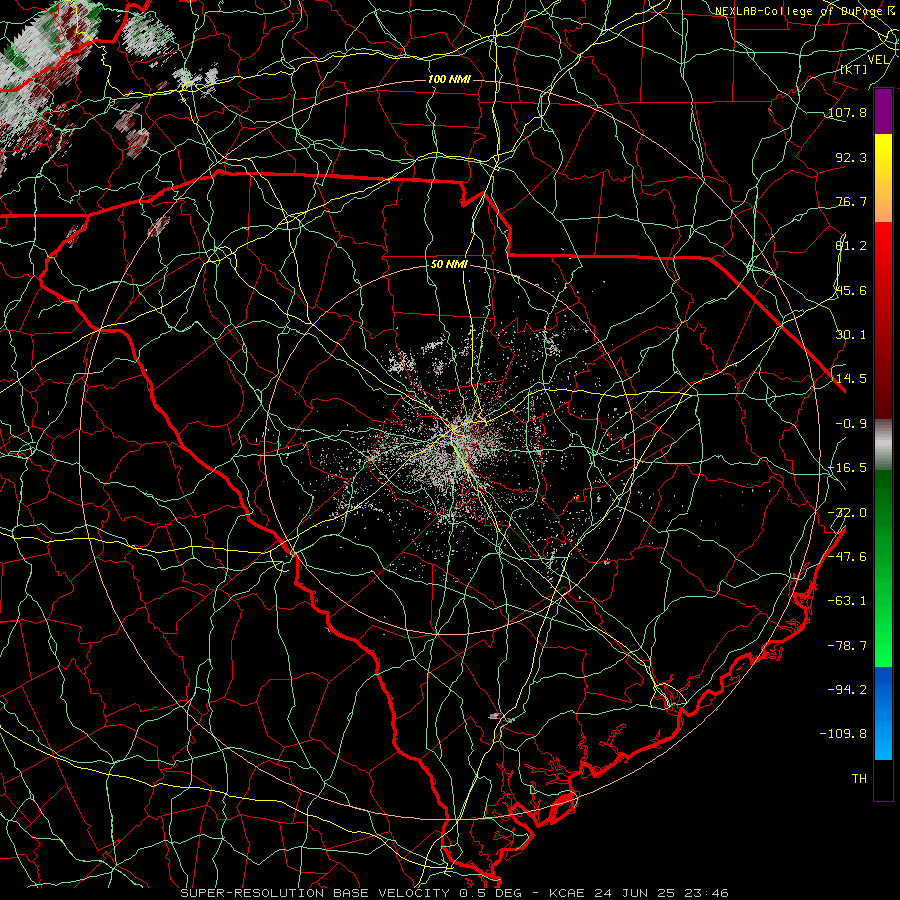Pick the green segment of velocity scale

pyautogui.click(x=883, y=568)
